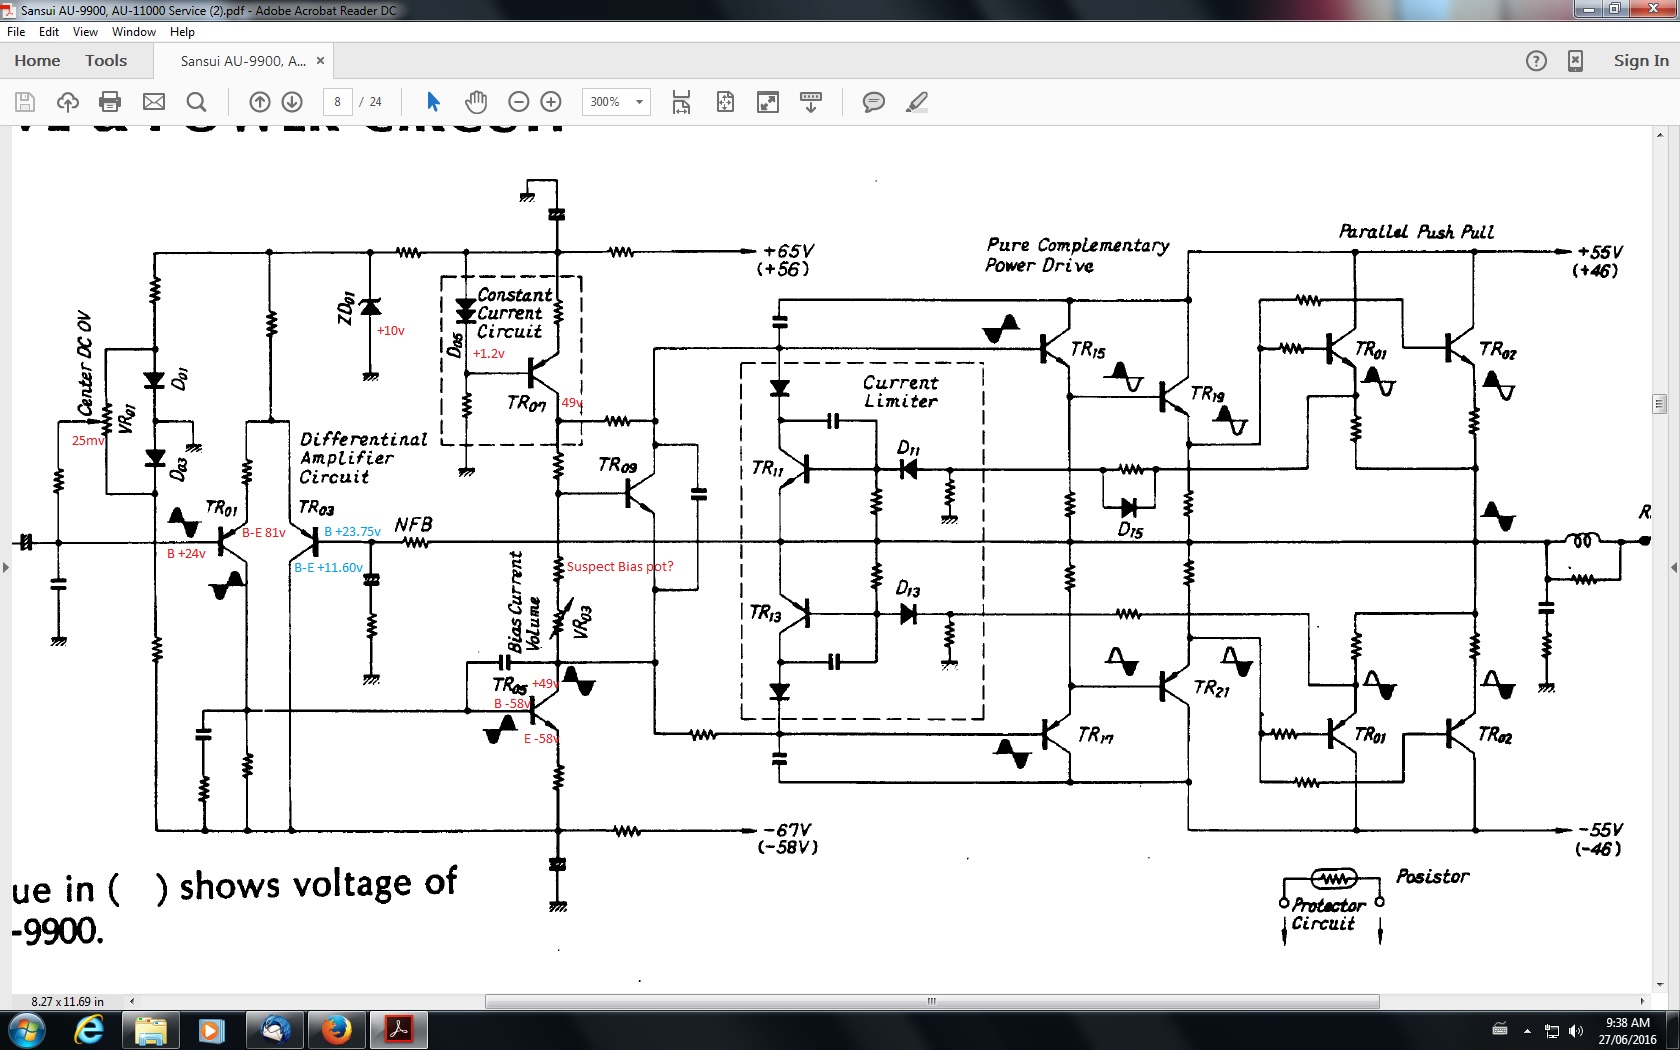Image resolution: width=1680 pixels, height=1050 pixels.
Task: Click the 'Current Limiter' schematic label
Action: point(900,392)
